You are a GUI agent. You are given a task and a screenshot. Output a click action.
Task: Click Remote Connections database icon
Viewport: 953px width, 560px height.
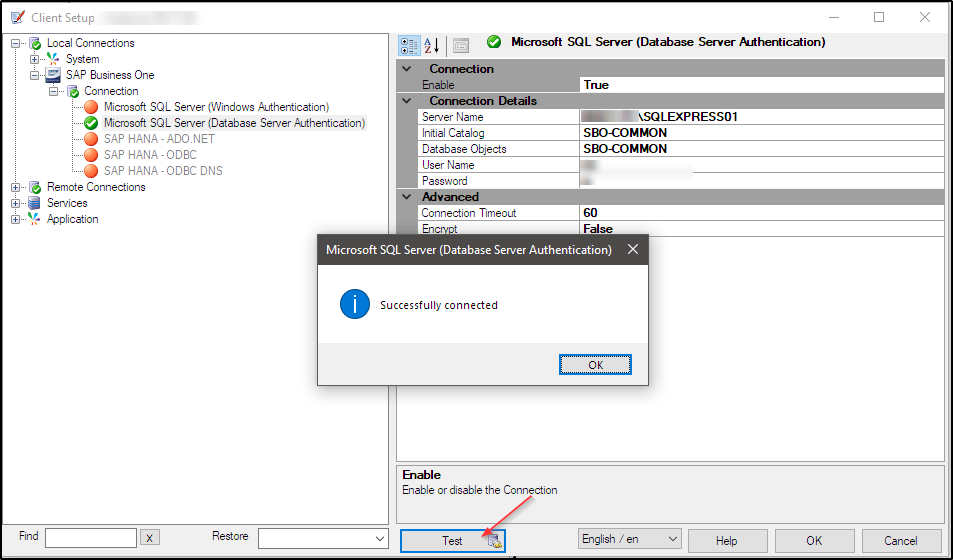click(35, 187)
